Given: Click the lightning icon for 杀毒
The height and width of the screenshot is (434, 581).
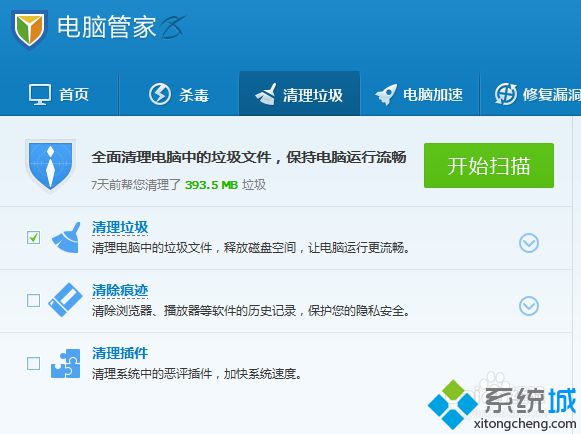Looking at the screenshot, I should click(x=160, y=94).
